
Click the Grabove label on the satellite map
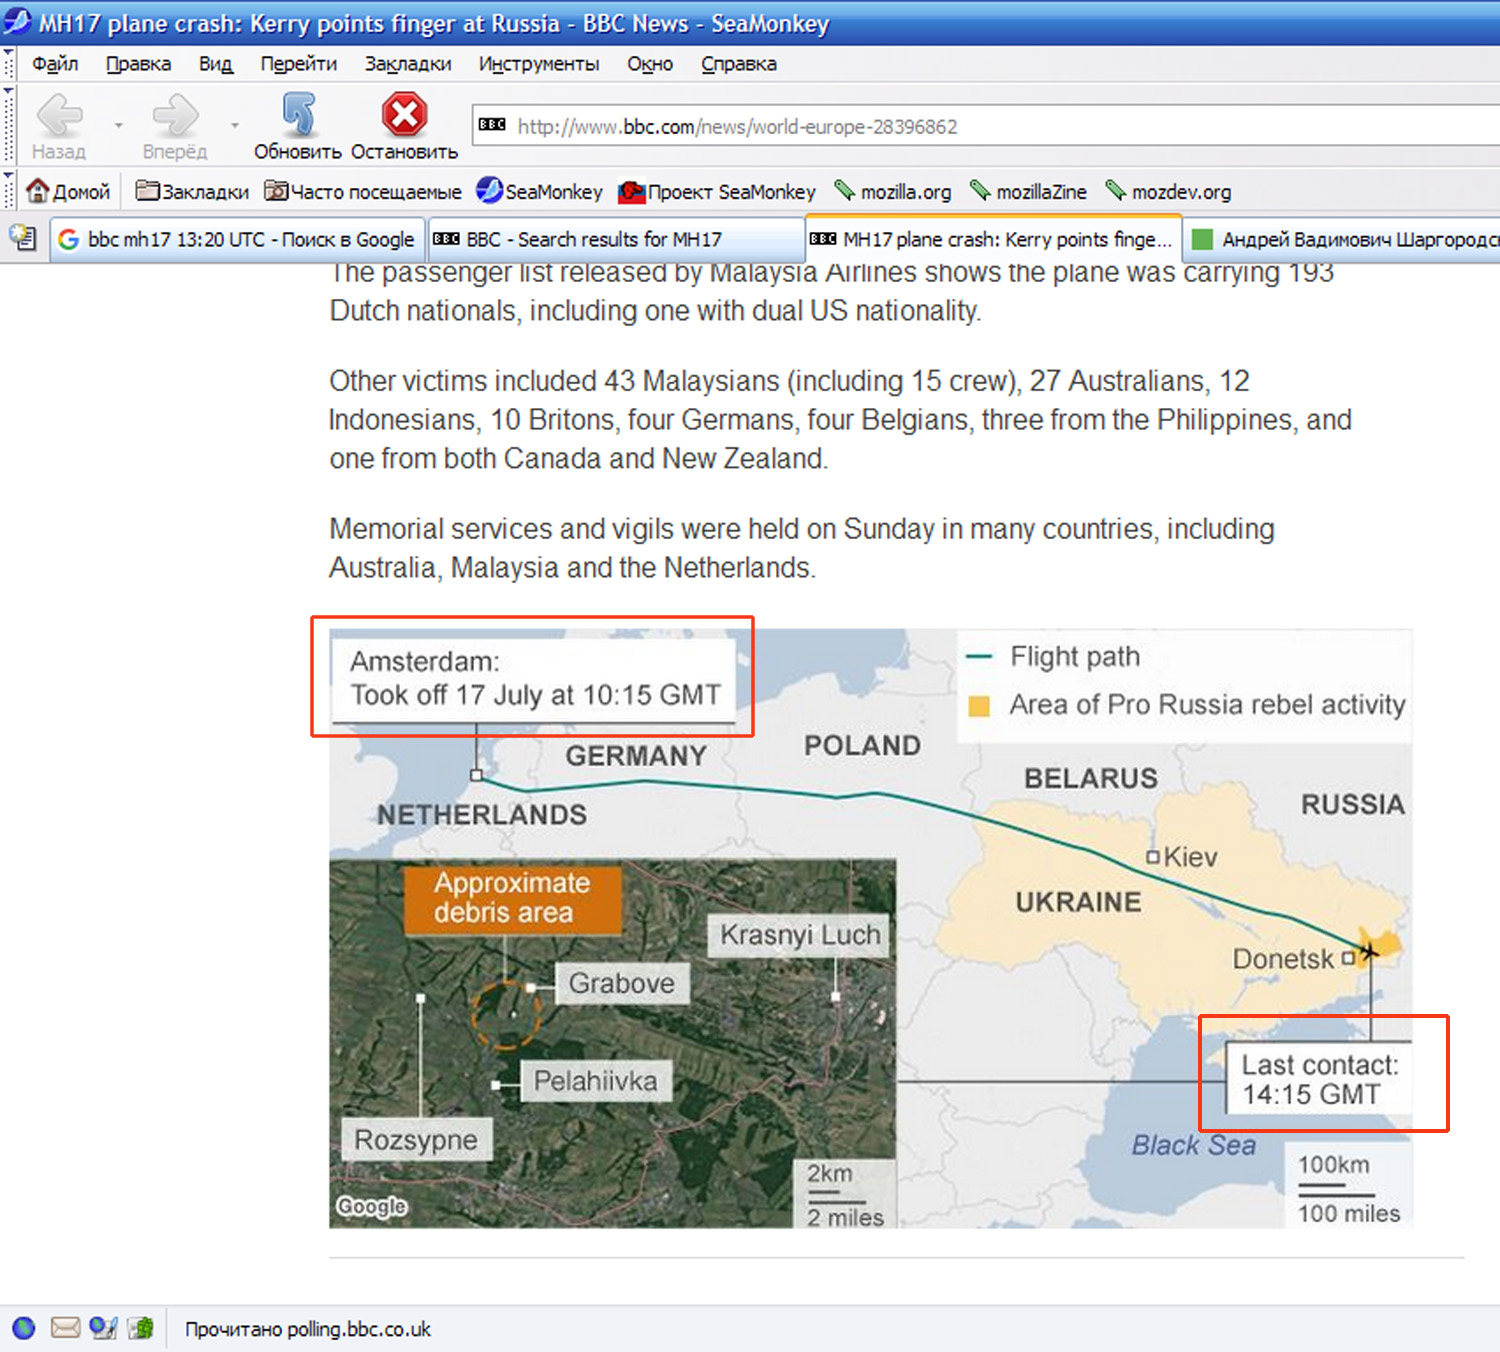coord(621,983)
